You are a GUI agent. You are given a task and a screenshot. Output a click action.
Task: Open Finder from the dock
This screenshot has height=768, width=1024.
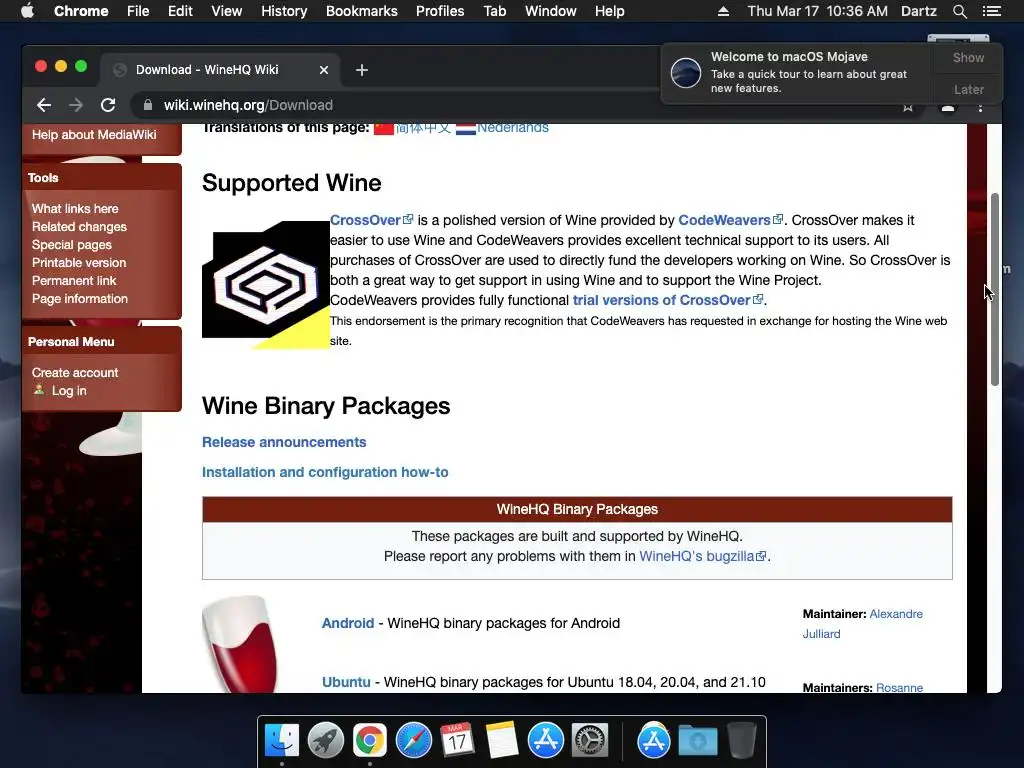click(282, 741)
